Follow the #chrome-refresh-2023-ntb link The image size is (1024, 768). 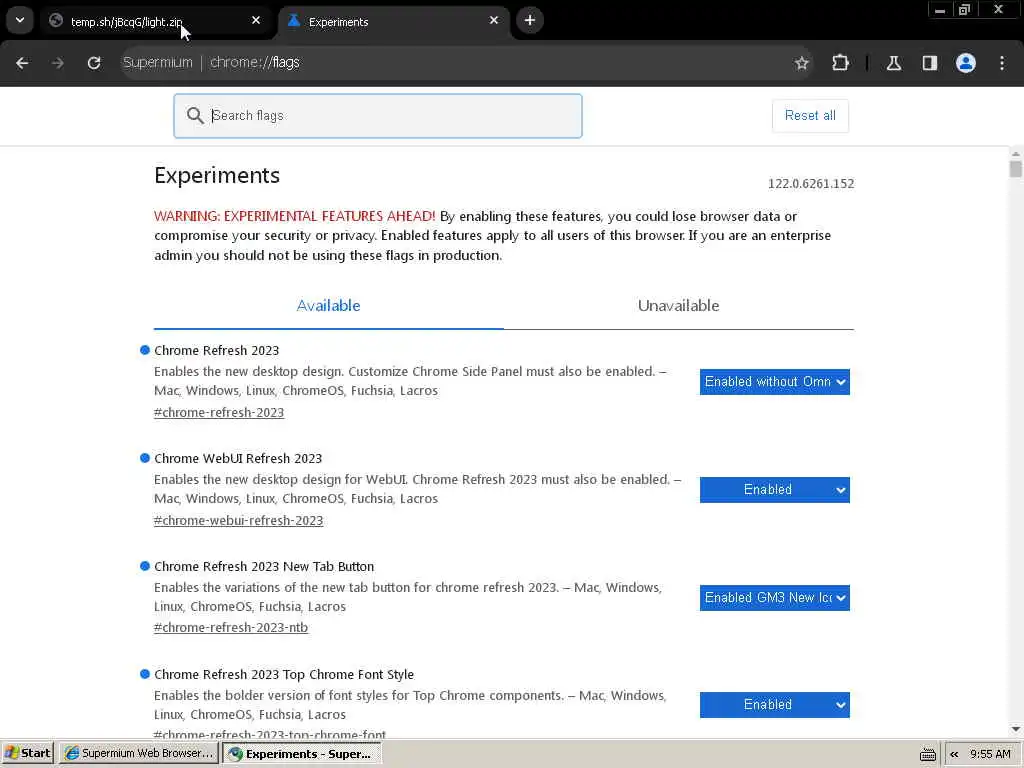(x=231, y=628)
